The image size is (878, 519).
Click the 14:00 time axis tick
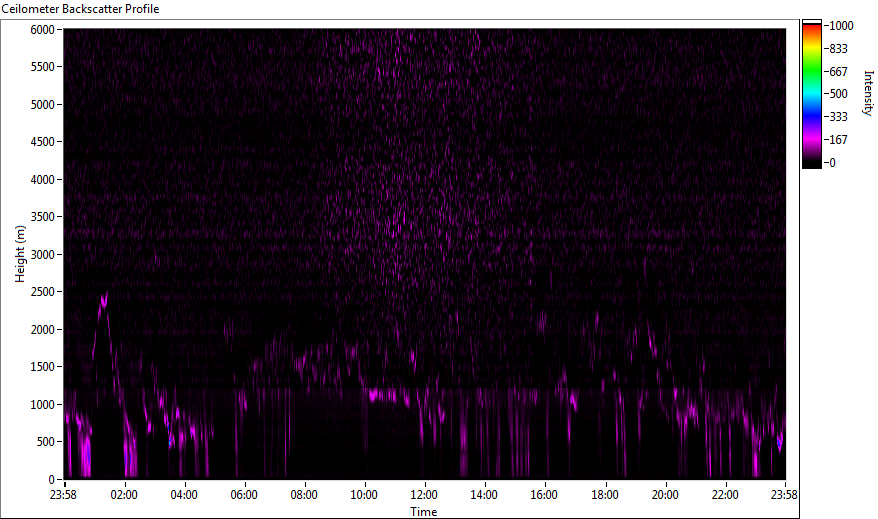[484, 495]
